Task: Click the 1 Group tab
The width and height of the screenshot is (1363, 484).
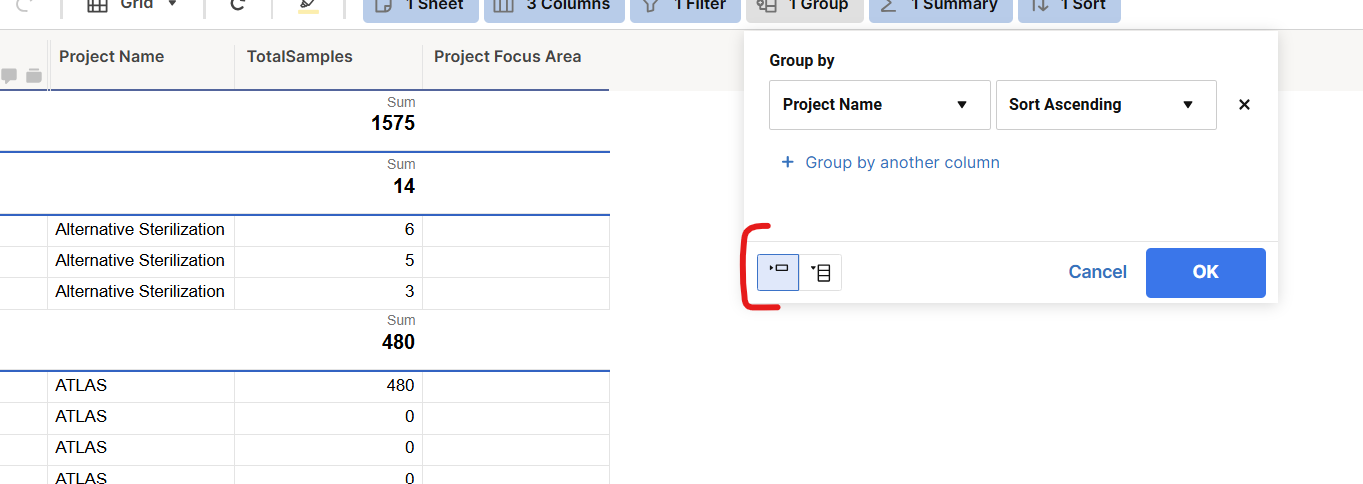Action: pyautogui.click(x=804, y=7)
